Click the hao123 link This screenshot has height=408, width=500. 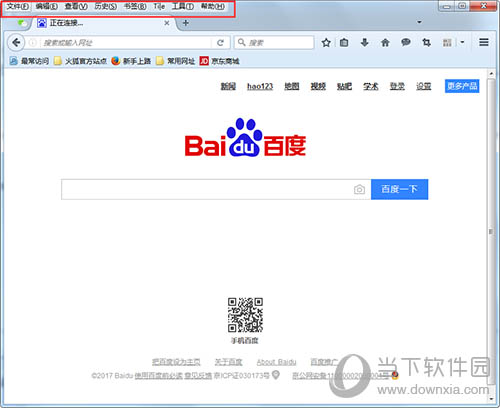point(260,86)
